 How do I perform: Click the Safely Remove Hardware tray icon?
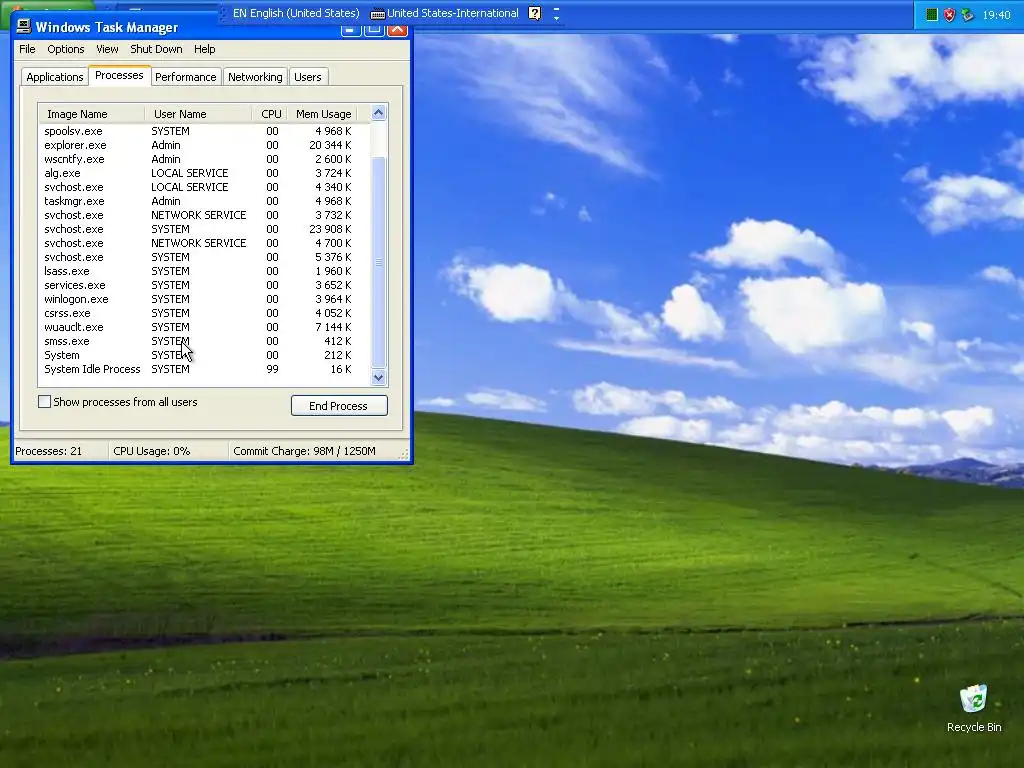pyautogui.click(x=968, y=14)
